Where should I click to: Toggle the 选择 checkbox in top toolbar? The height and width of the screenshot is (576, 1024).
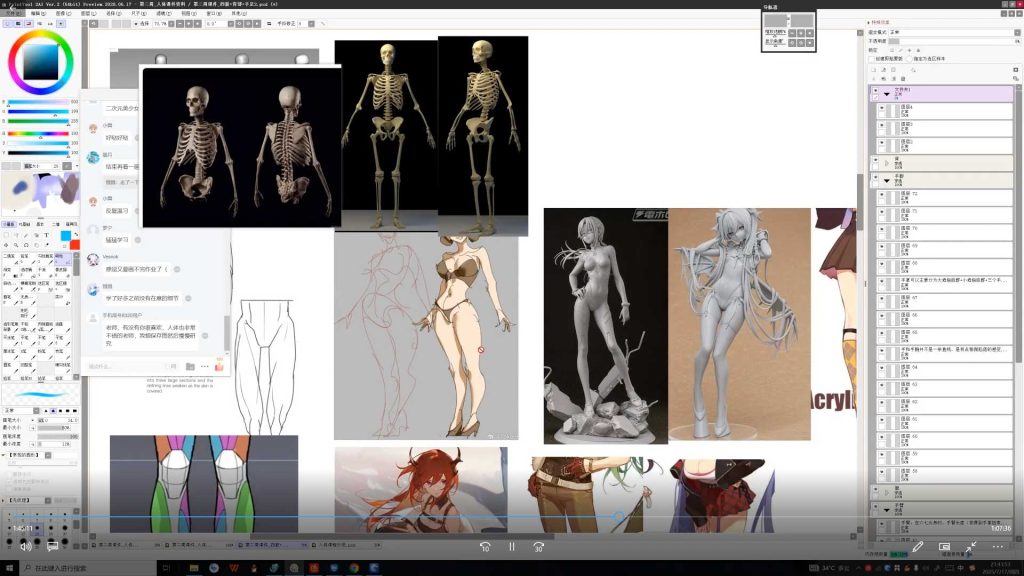point(136,24)
